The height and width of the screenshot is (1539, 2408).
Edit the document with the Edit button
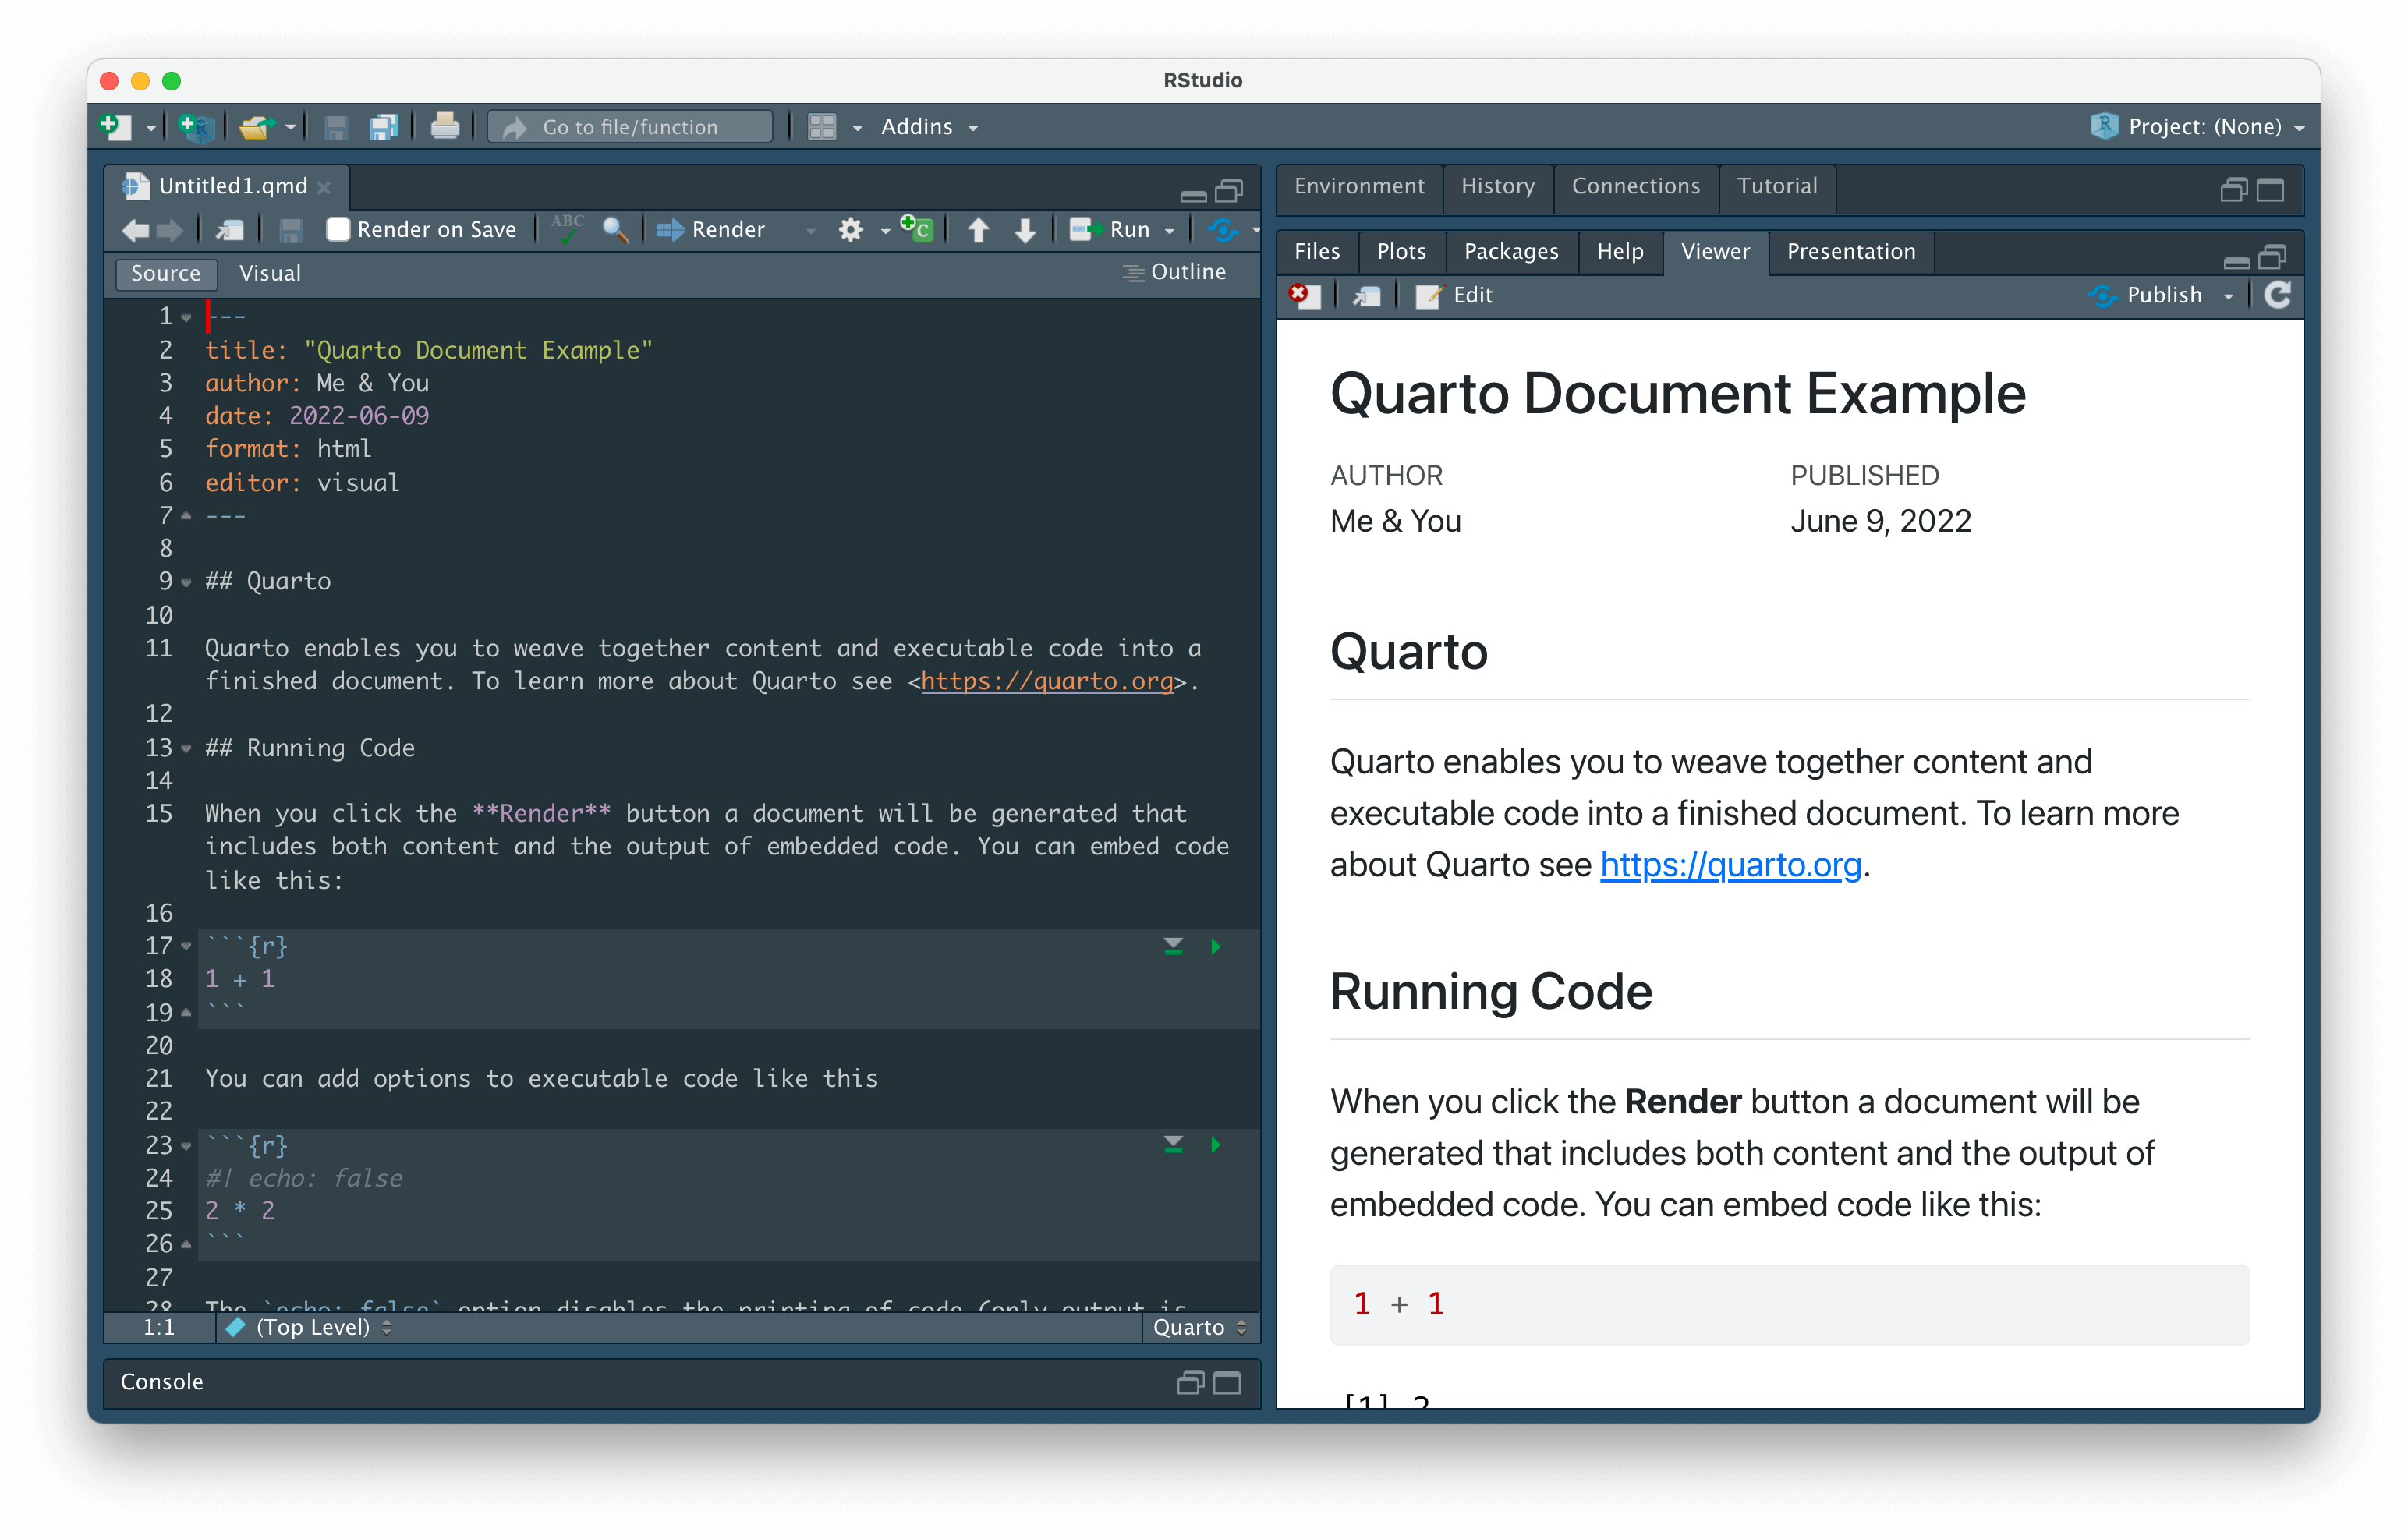coord(1454,295)
